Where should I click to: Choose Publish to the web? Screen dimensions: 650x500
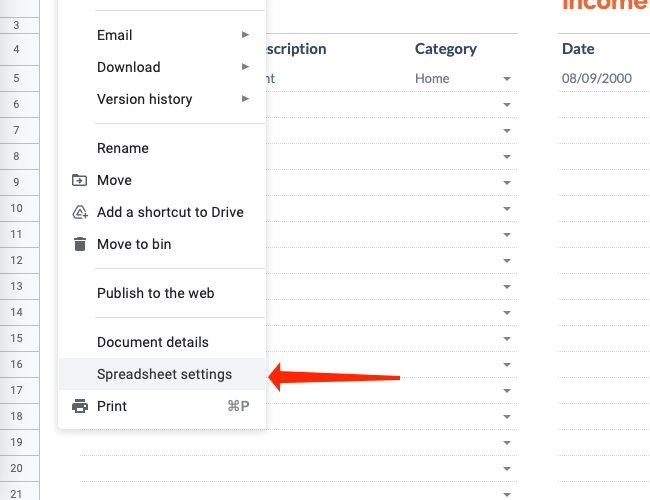coord(155,293)
